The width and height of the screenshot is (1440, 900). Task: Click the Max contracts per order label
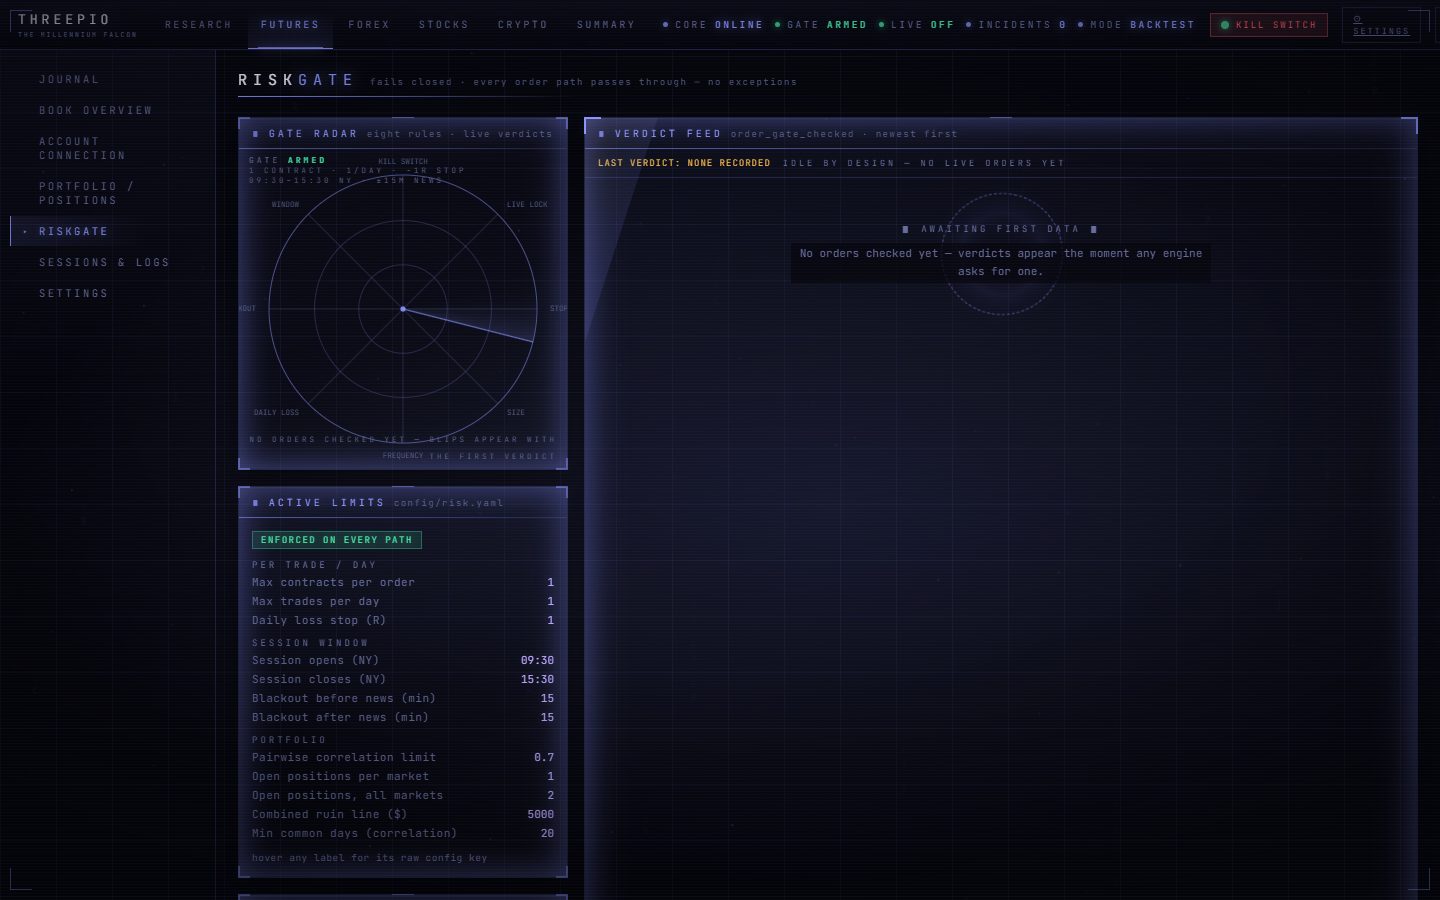pos(333,582)
